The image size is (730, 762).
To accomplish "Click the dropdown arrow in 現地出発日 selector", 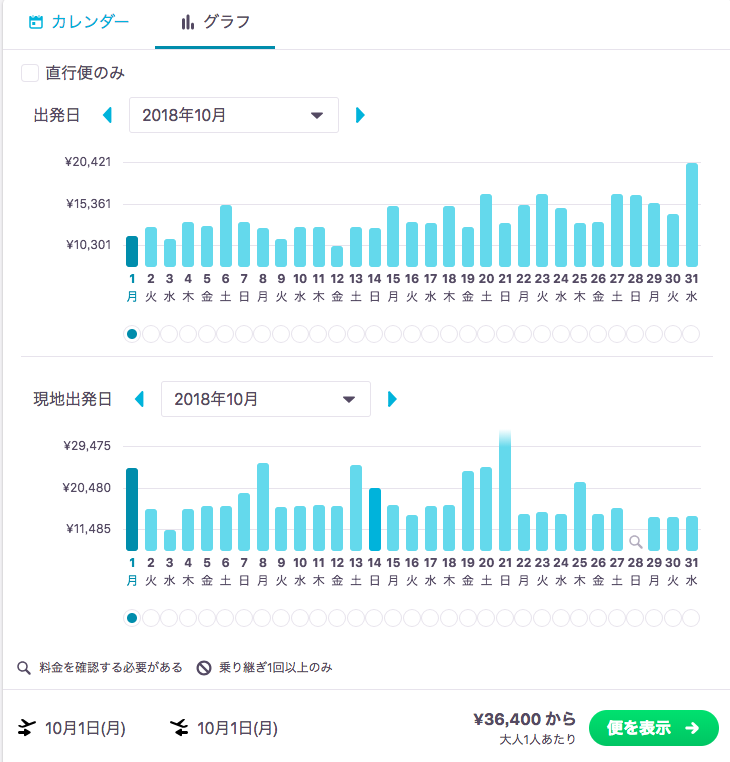I will (349, 399).
